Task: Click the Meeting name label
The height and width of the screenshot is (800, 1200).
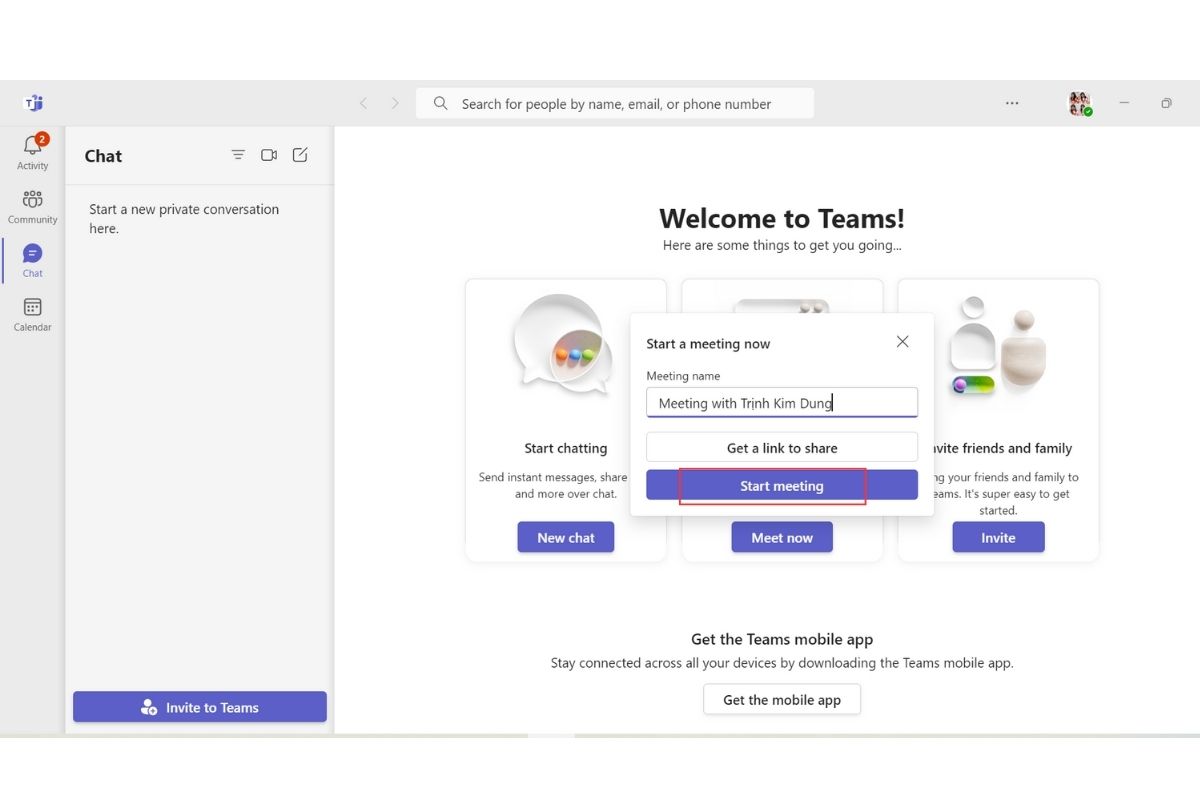Action: pos(683,376)
